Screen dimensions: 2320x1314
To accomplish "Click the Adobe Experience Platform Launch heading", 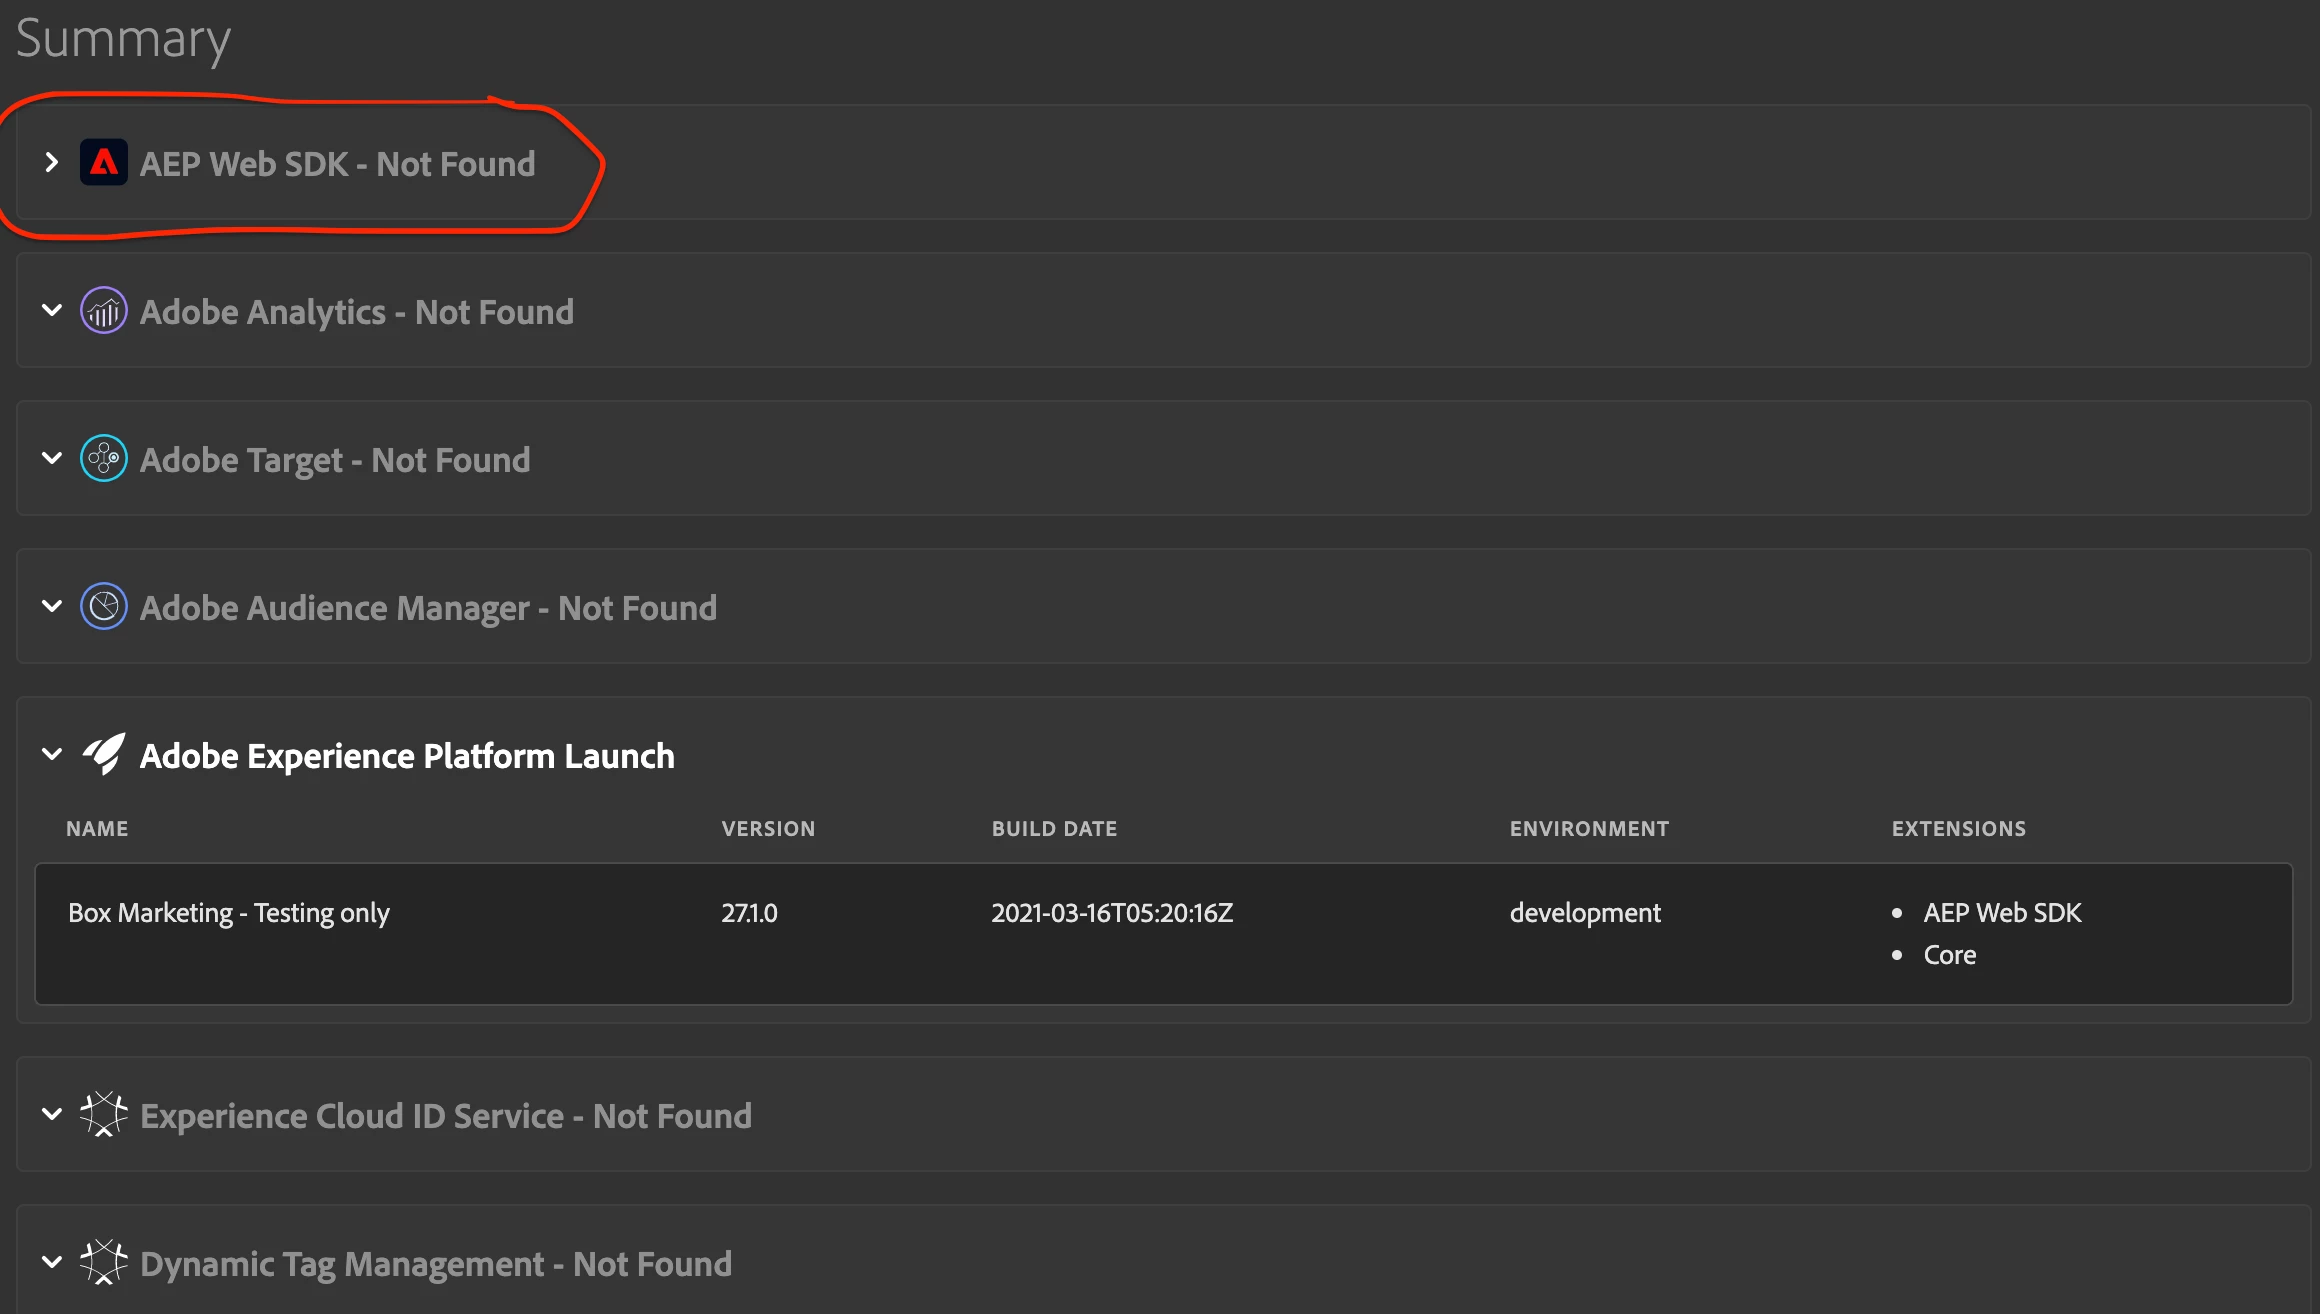I will (407, 756).
